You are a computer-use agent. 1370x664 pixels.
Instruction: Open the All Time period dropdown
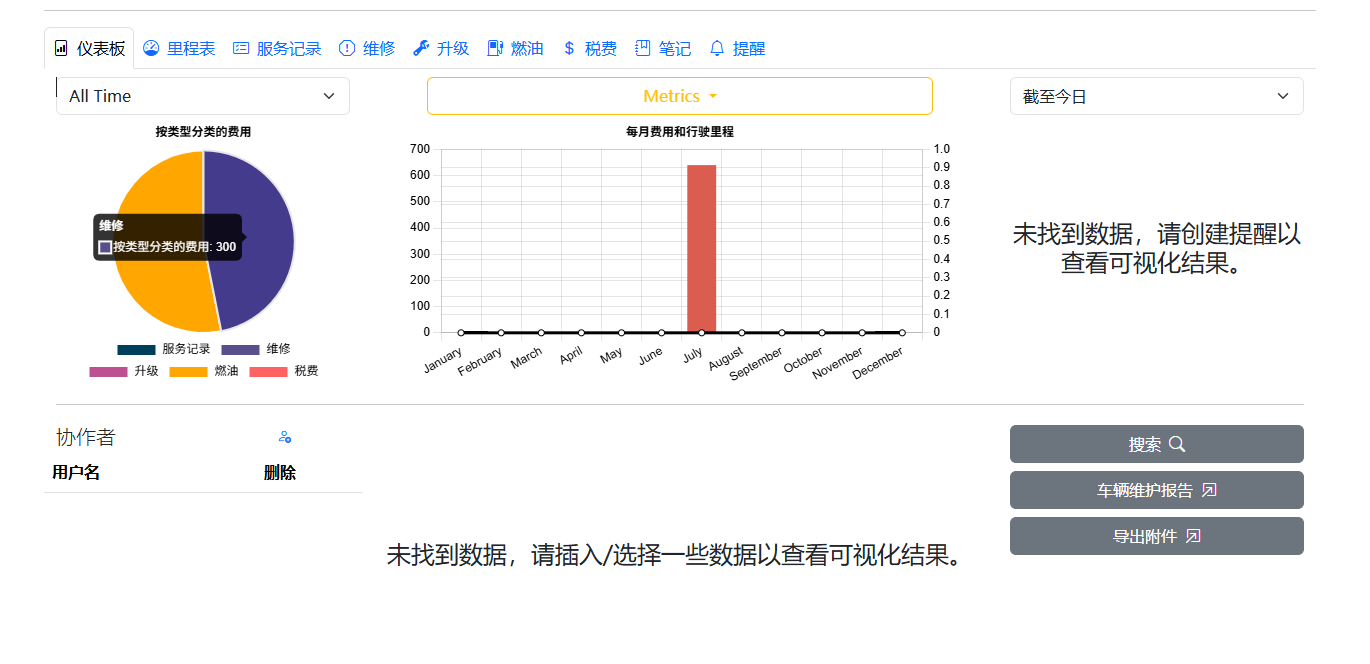click(x=203, y=96)
